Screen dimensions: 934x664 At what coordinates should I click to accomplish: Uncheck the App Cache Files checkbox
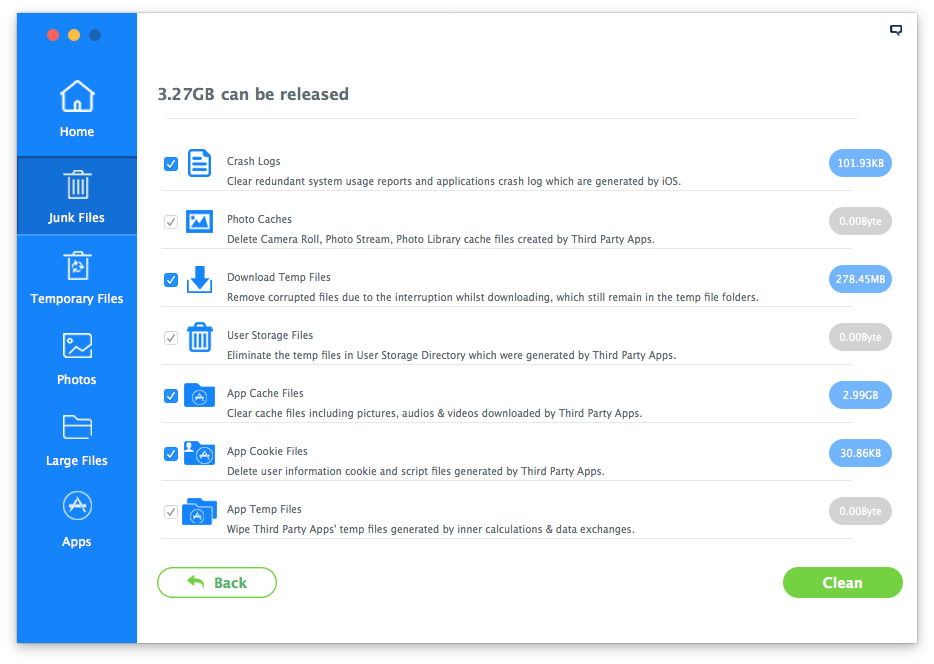click(x=171, y=396)
